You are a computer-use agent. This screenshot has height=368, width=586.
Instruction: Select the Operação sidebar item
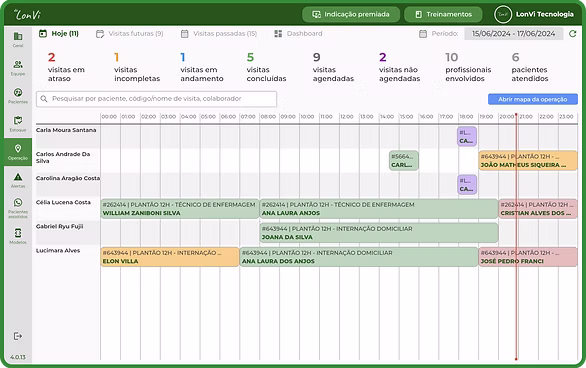tap(18, 152)
